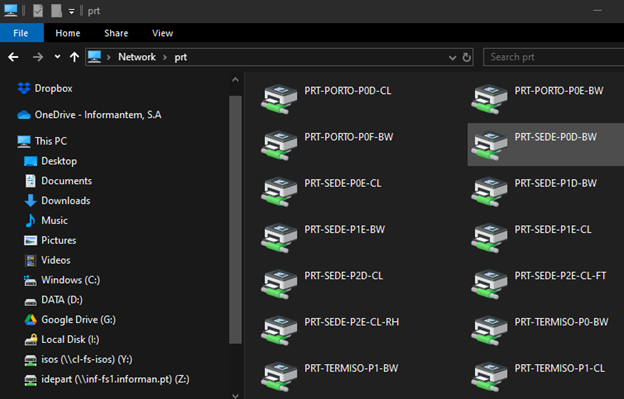Select Videos in navigation pane
624x399 pixels.
[x=56, y=260]
